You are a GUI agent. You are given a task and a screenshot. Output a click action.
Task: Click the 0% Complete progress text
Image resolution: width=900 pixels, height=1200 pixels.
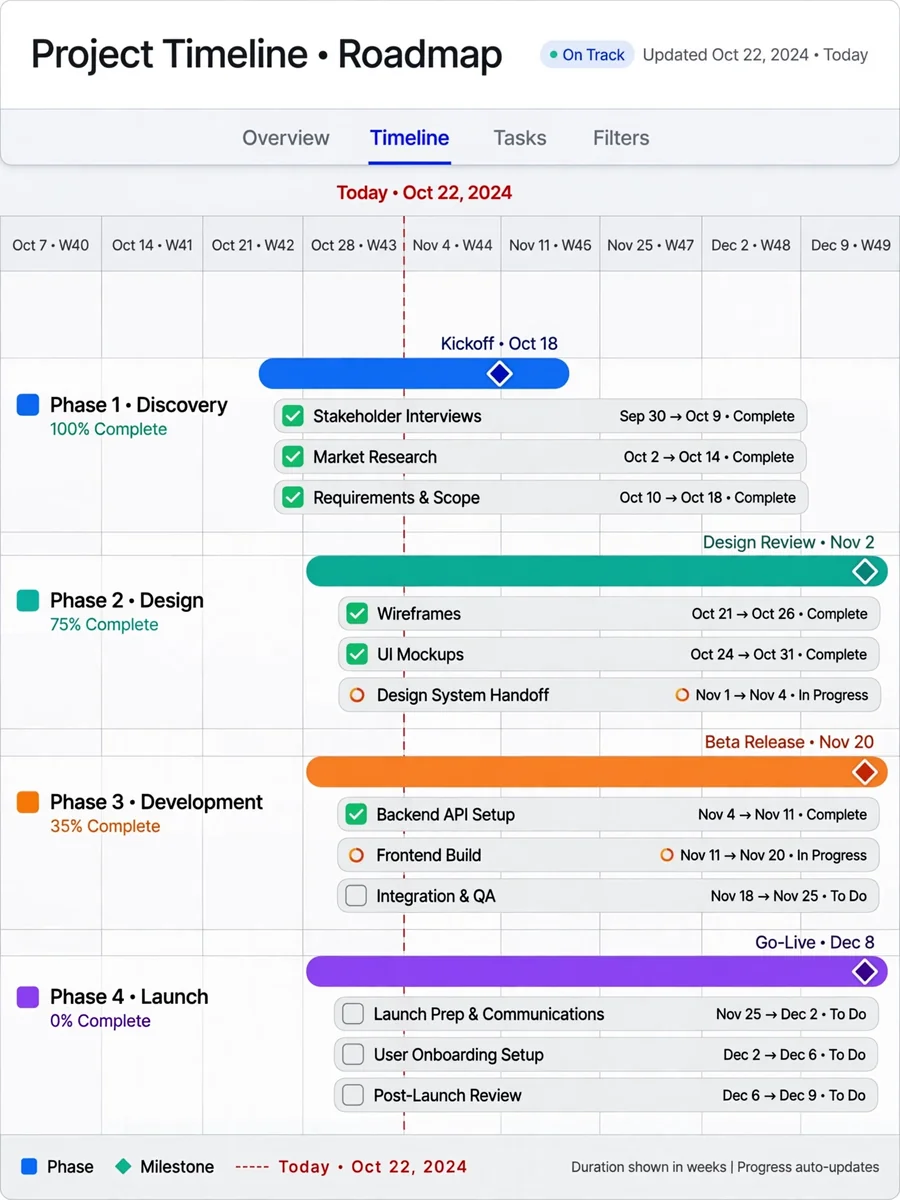click(100, 1021)
